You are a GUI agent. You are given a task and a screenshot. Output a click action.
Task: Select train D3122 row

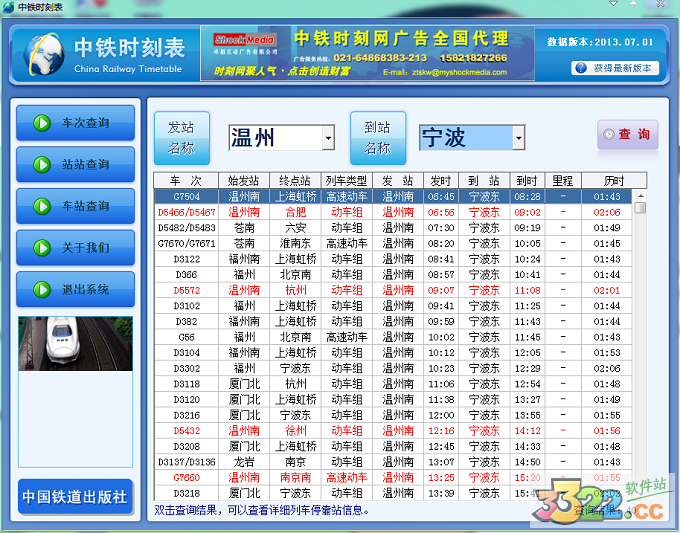point(393,259)
